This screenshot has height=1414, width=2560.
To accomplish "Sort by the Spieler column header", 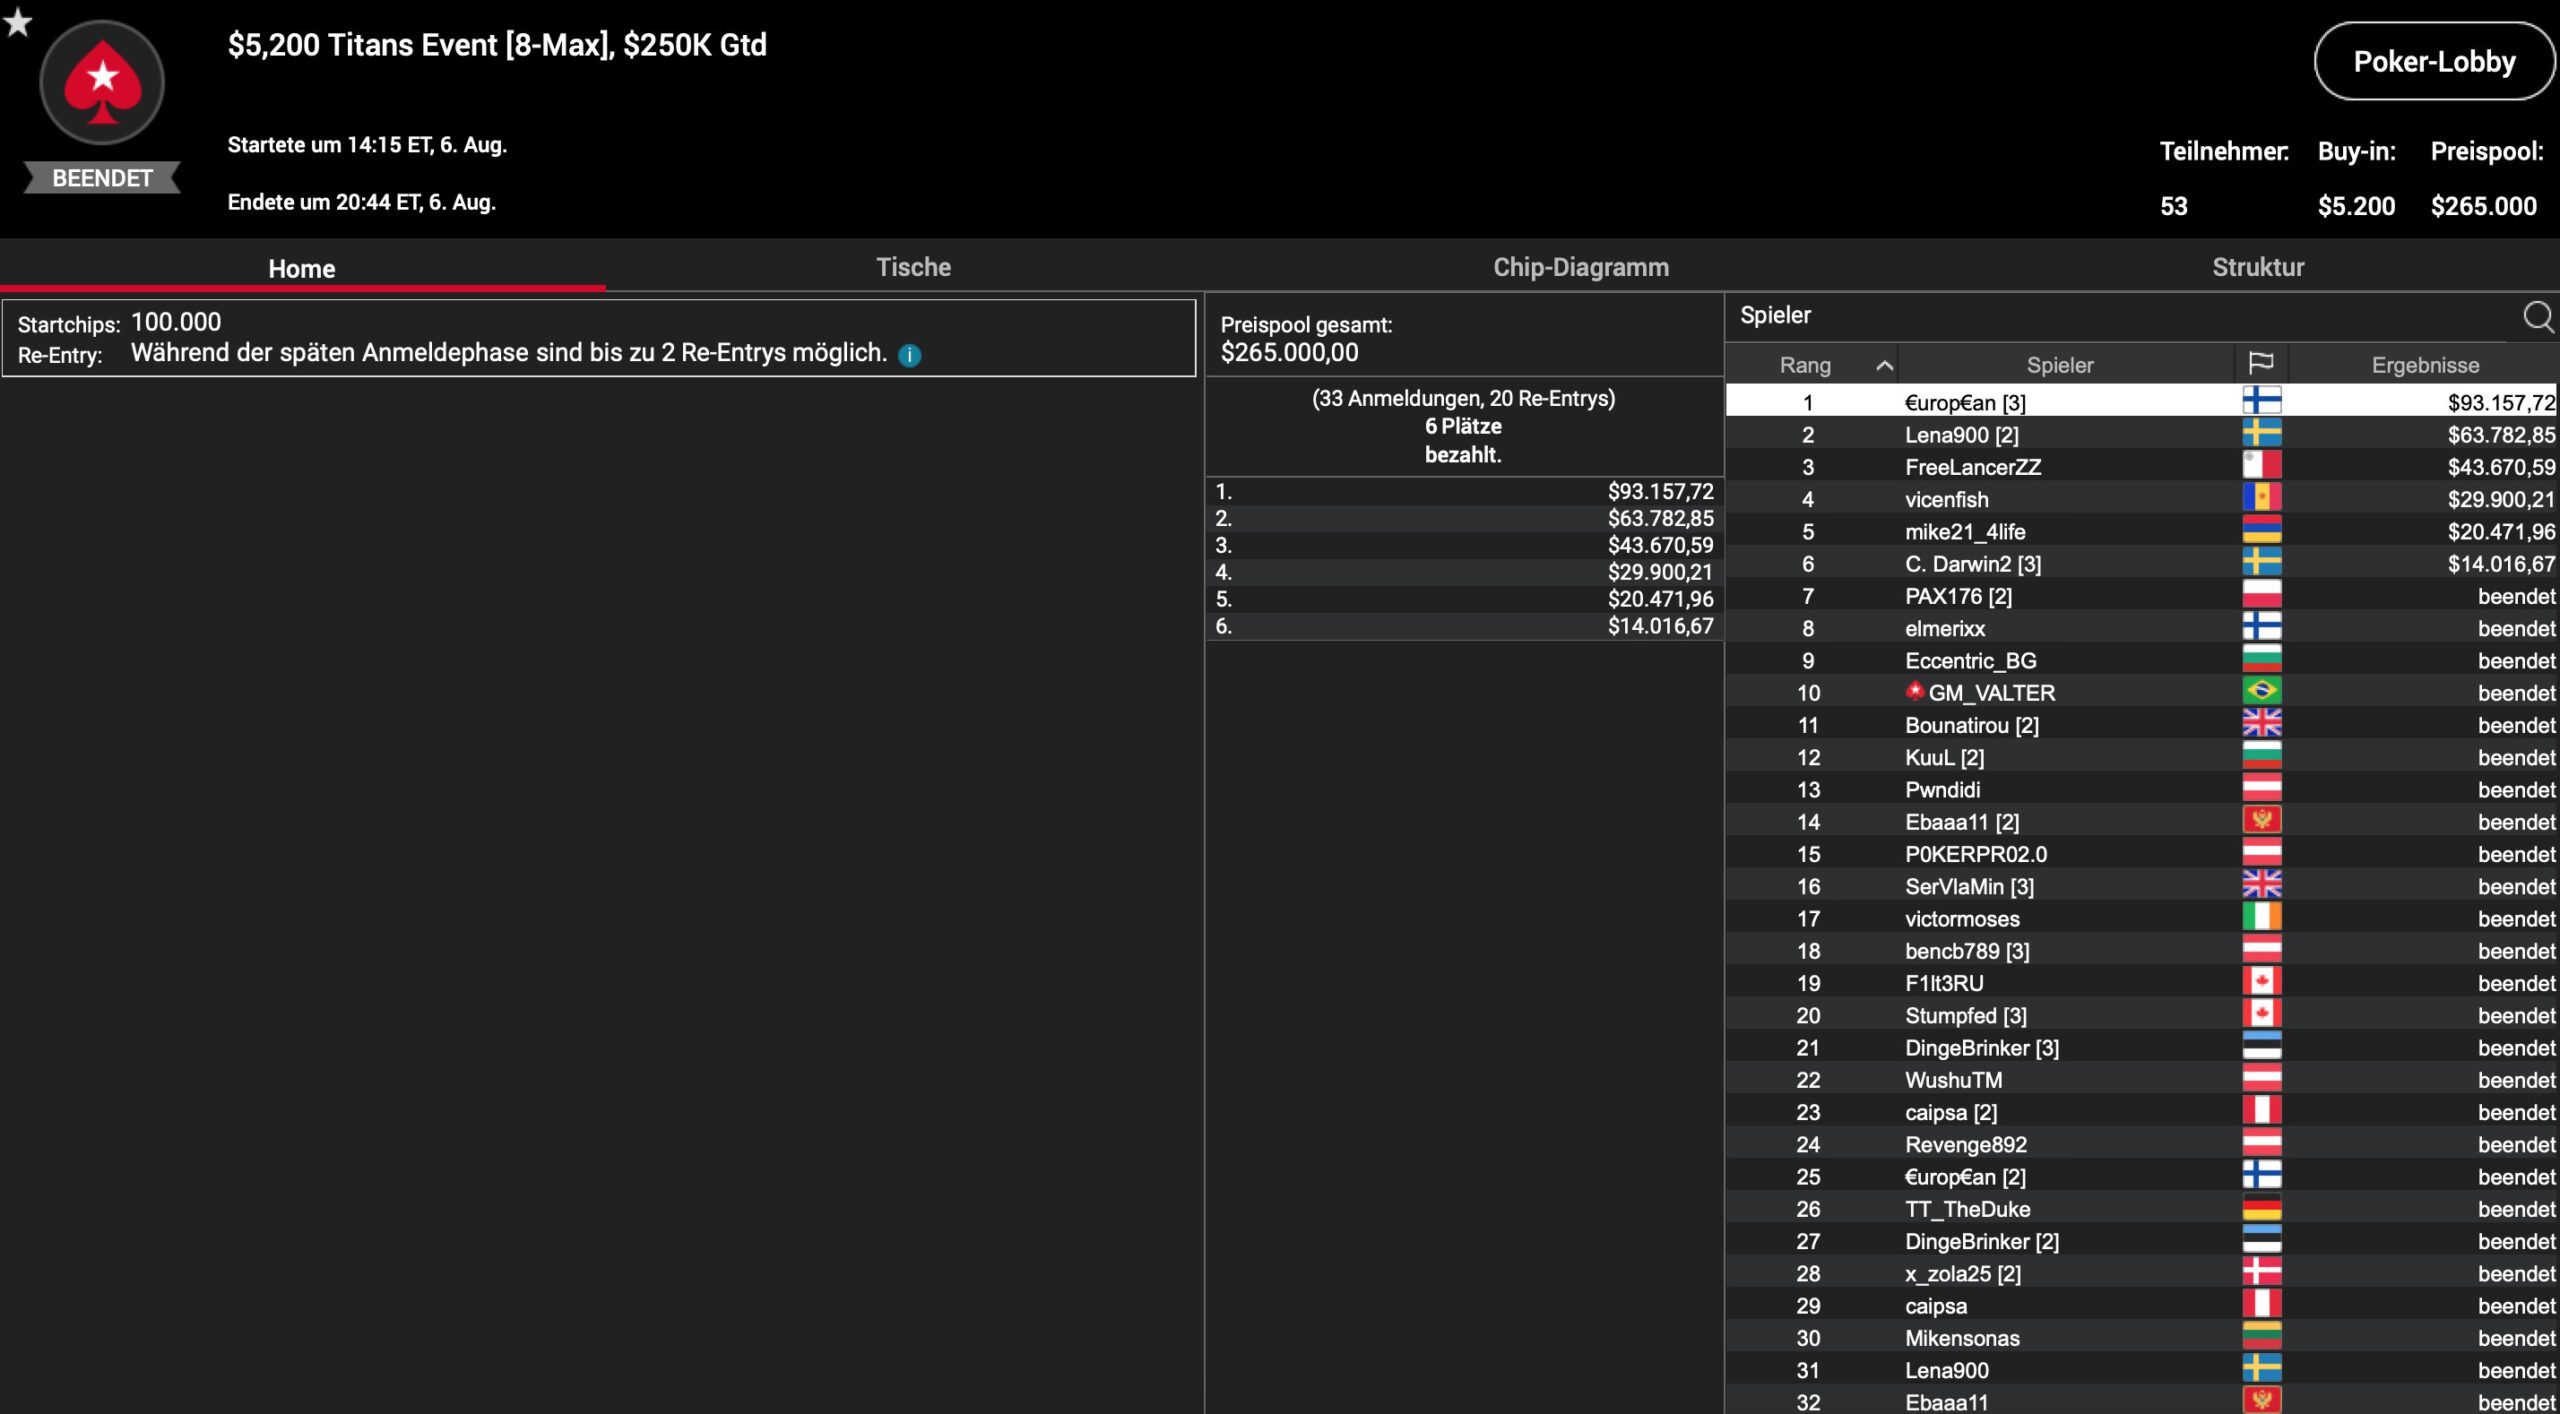I will [2059, 365].
